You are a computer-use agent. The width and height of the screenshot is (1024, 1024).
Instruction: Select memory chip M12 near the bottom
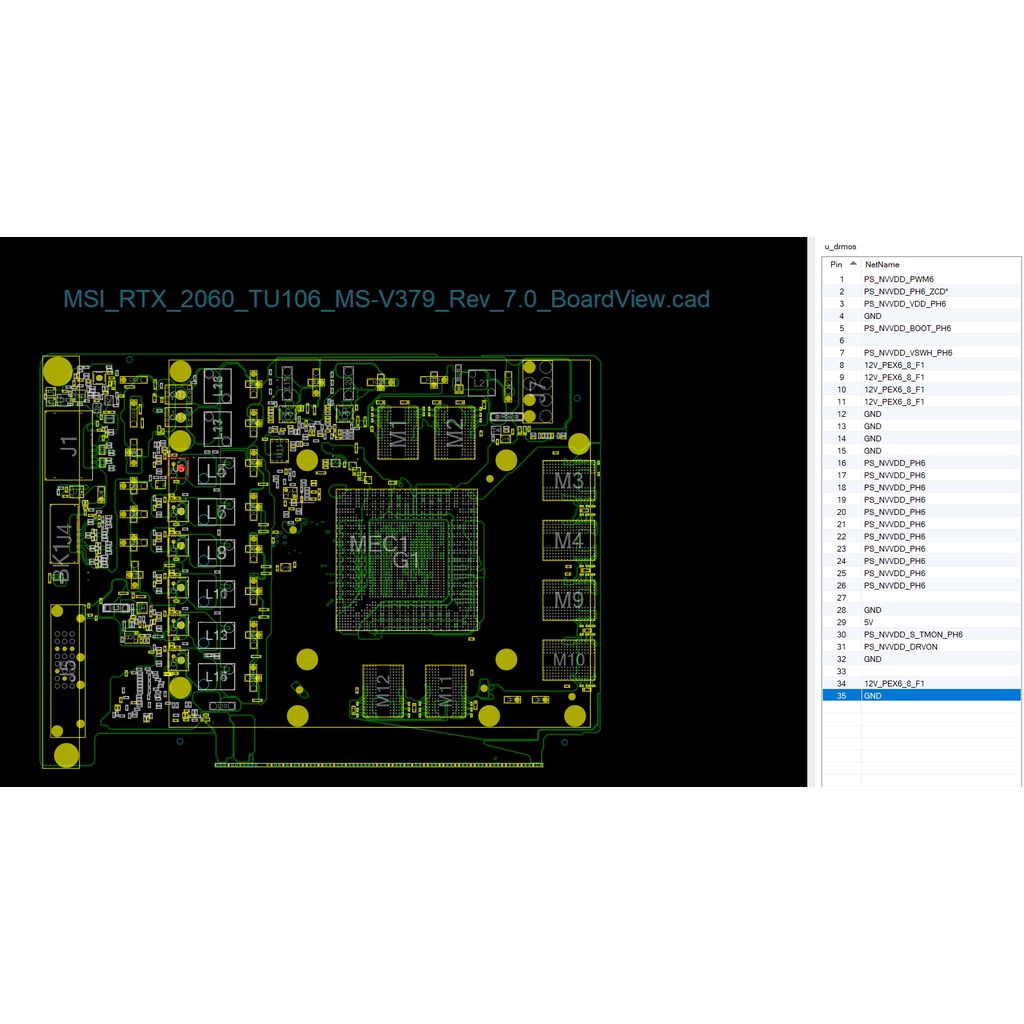385,690
